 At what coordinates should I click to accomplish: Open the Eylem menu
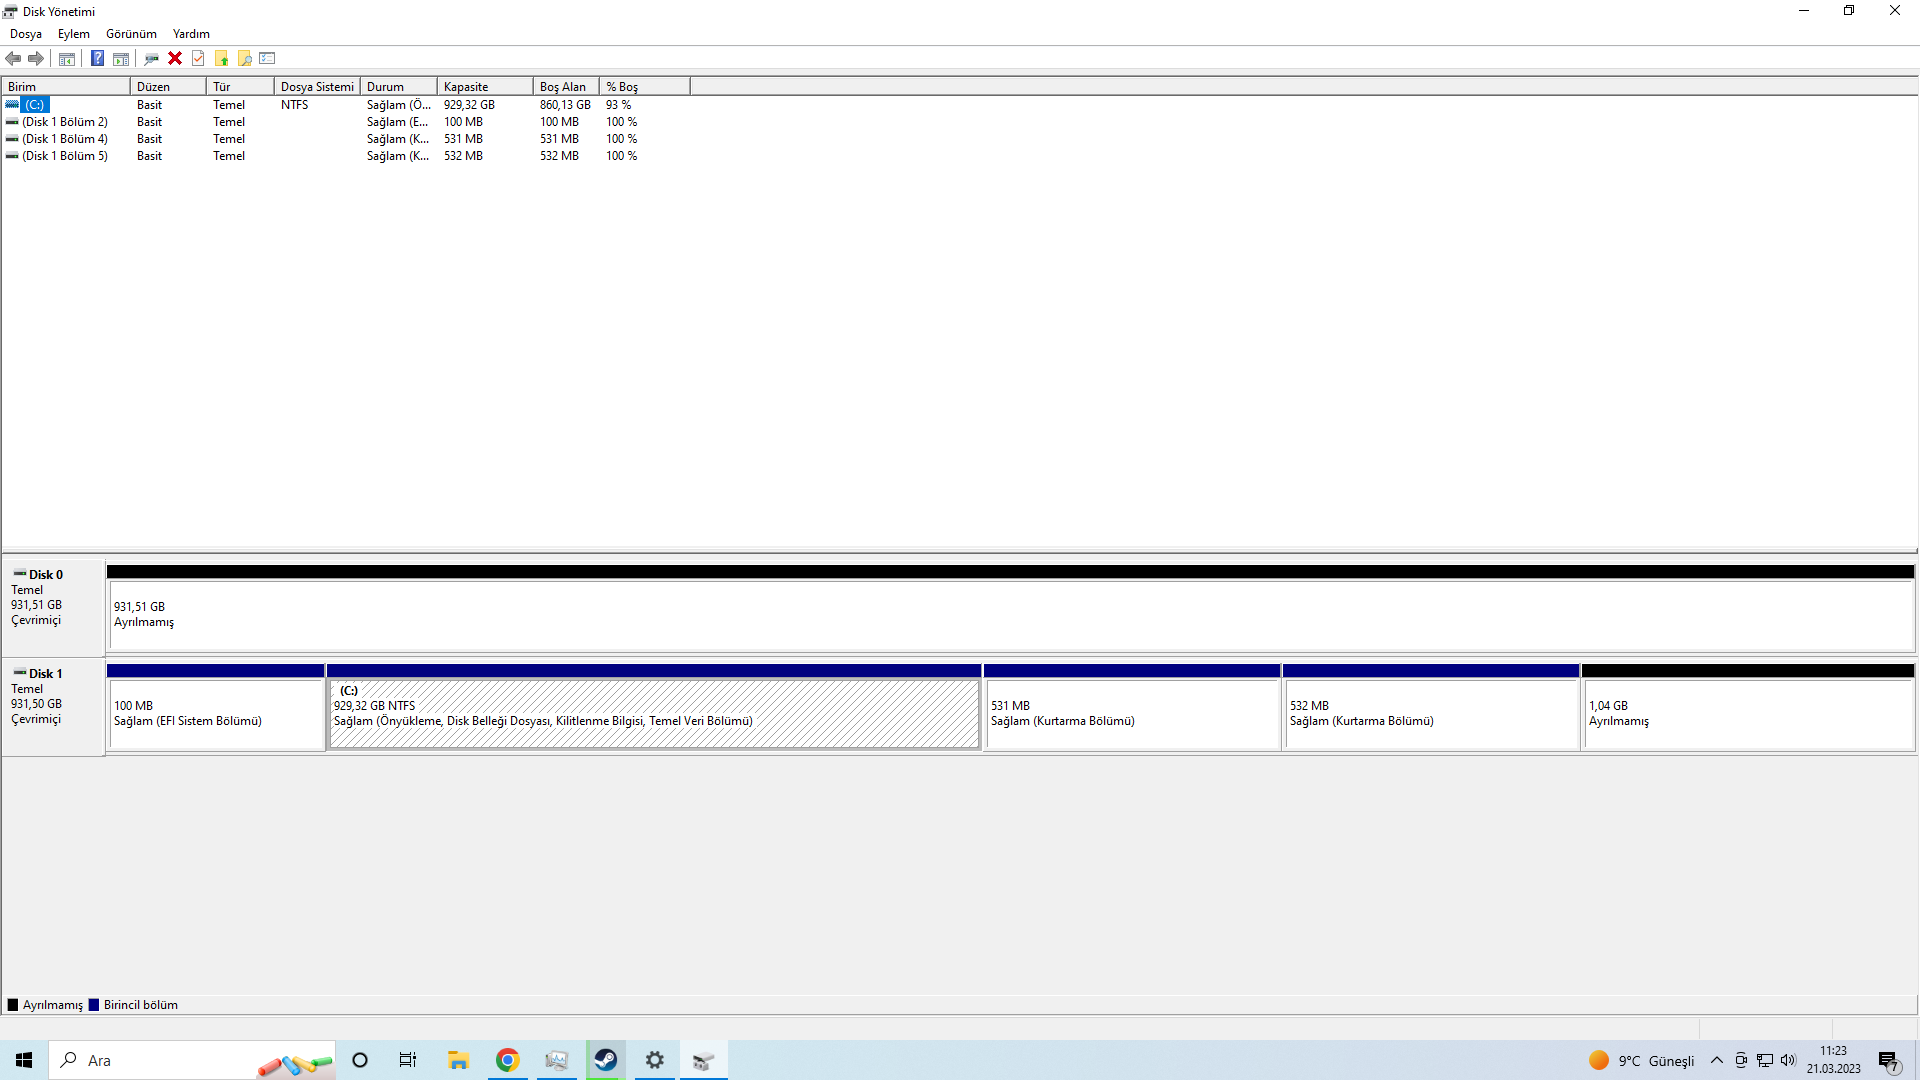tap(73, 34)
